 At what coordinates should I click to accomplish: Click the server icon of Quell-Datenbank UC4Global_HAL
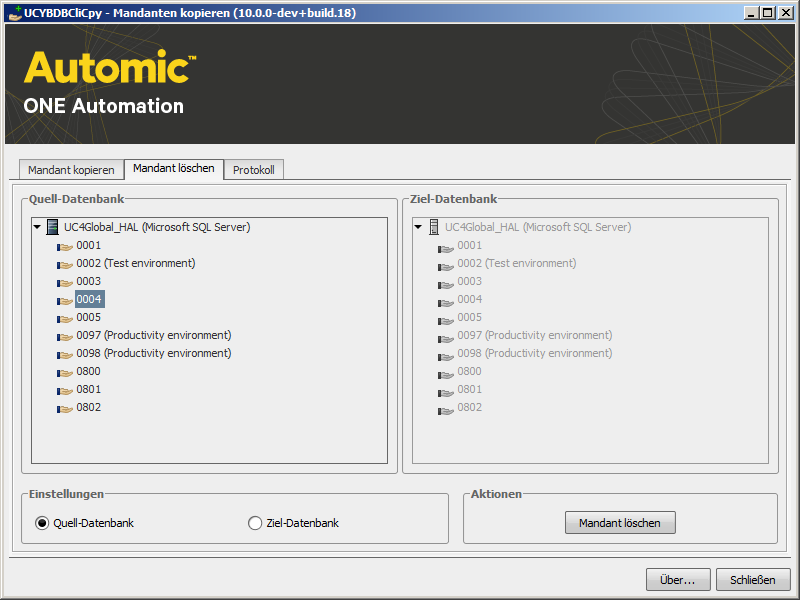[x=52, y=227]
